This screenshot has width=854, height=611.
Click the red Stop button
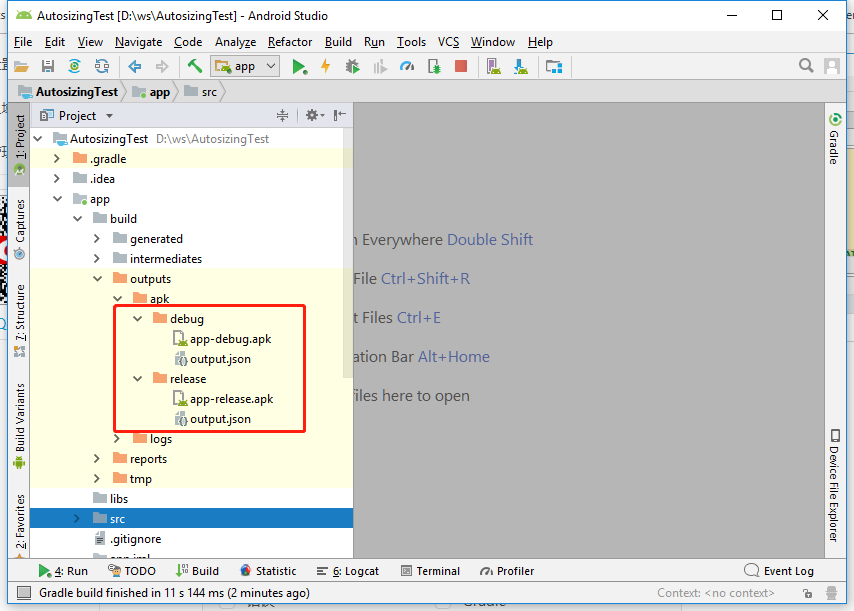tap(461, 66)
